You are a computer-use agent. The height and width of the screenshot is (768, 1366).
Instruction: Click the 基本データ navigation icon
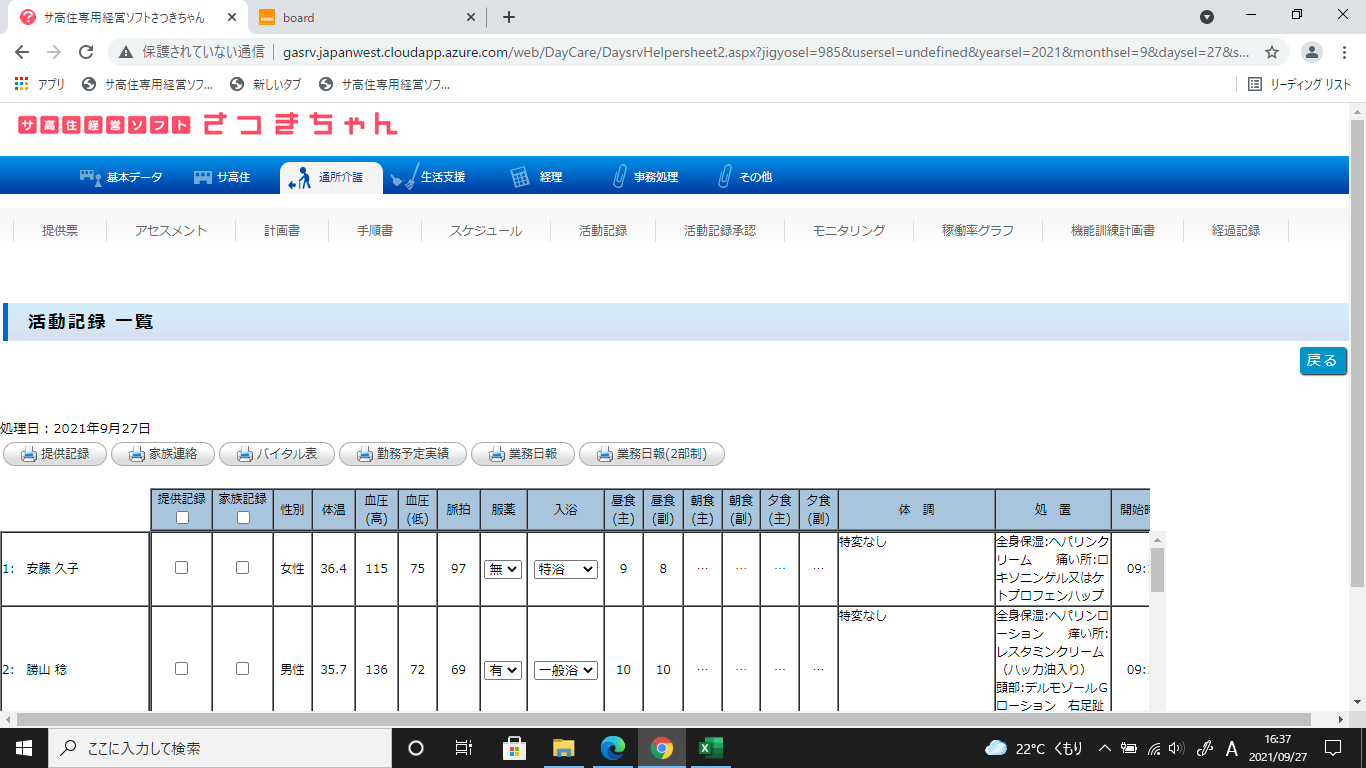[x=90, y=177]
